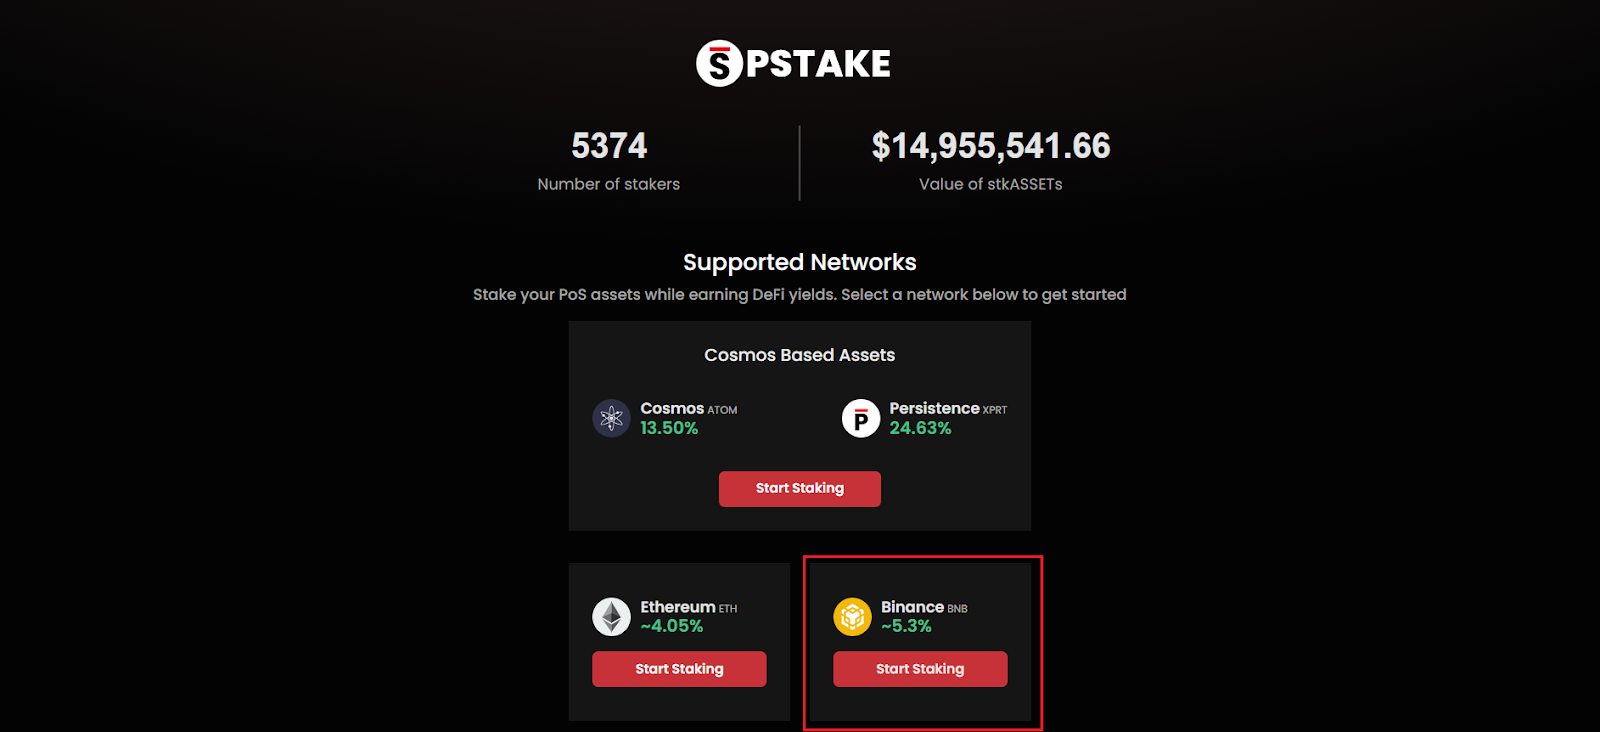Click the Ethereum ~4.05% yield text

(672, 626)
